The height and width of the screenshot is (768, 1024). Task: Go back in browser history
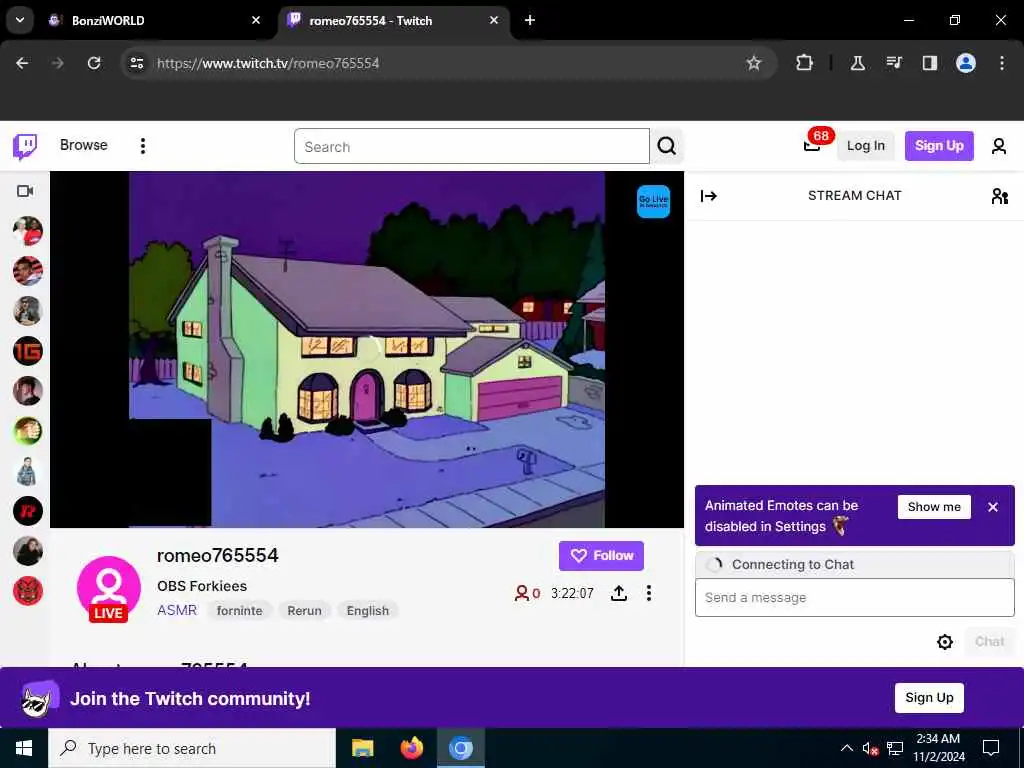pos(22,63)
